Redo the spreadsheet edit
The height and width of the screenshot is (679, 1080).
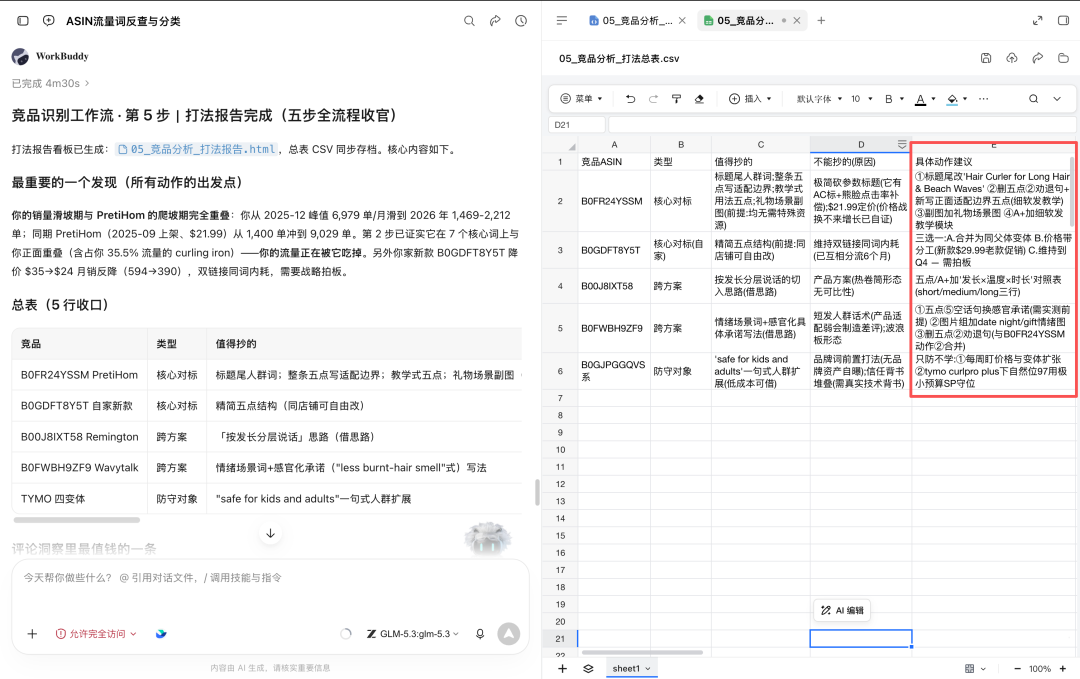point(653,99)
